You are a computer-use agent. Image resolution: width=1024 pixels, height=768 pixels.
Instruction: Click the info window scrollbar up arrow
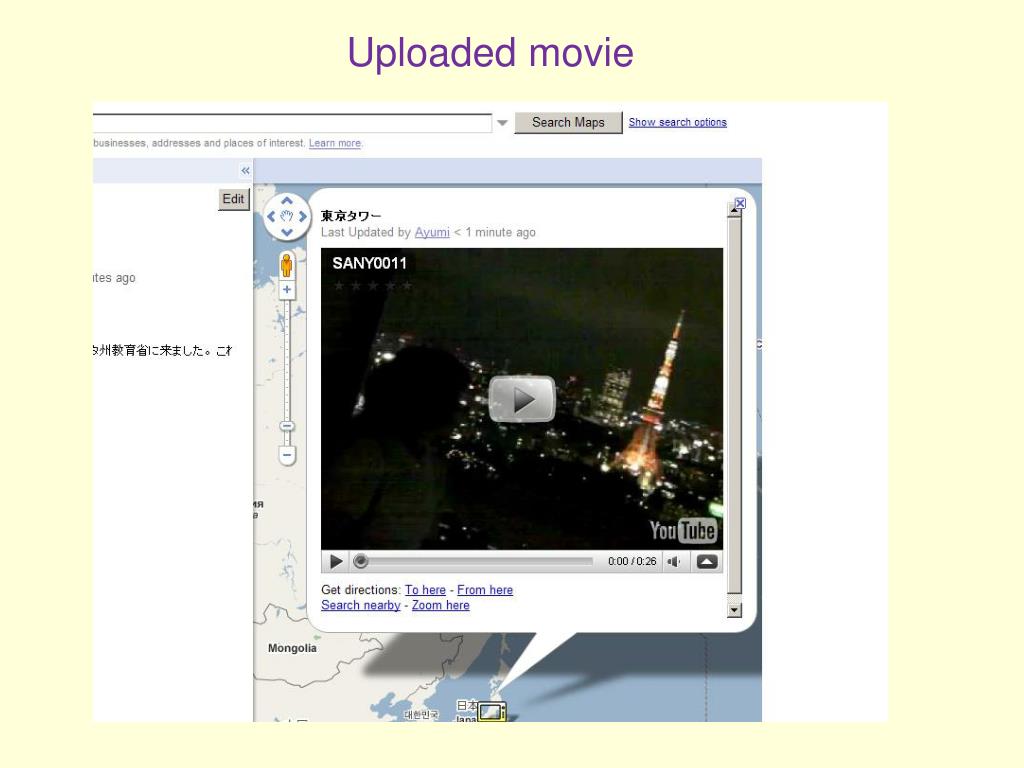pyautogui.click(x=735, y=211)
